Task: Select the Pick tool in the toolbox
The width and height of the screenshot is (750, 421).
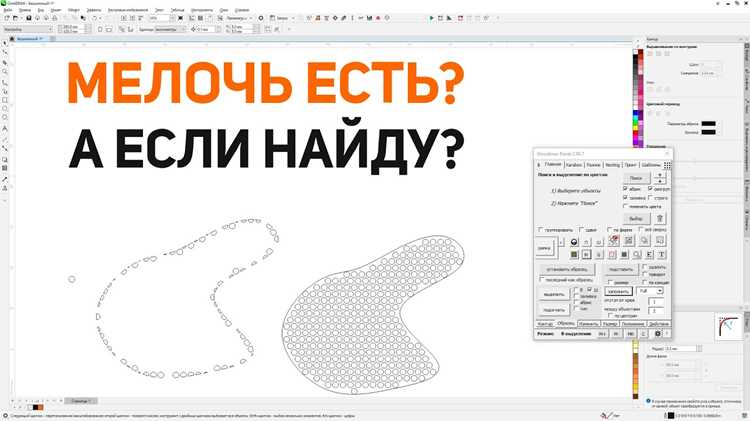Action: coord(5,44)
